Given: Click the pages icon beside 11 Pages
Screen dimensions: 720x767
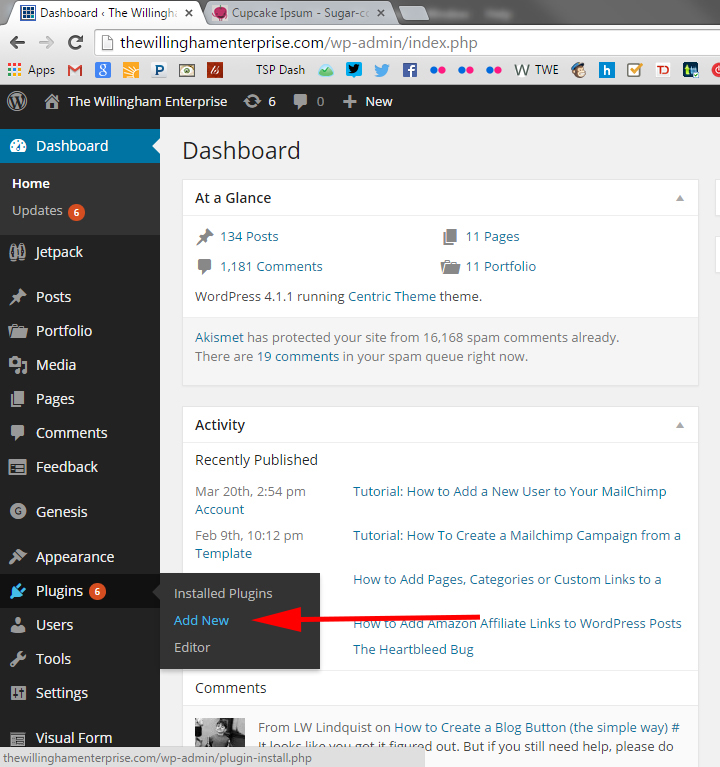Looking at the screenshot, I should click(x=450, y=237).
